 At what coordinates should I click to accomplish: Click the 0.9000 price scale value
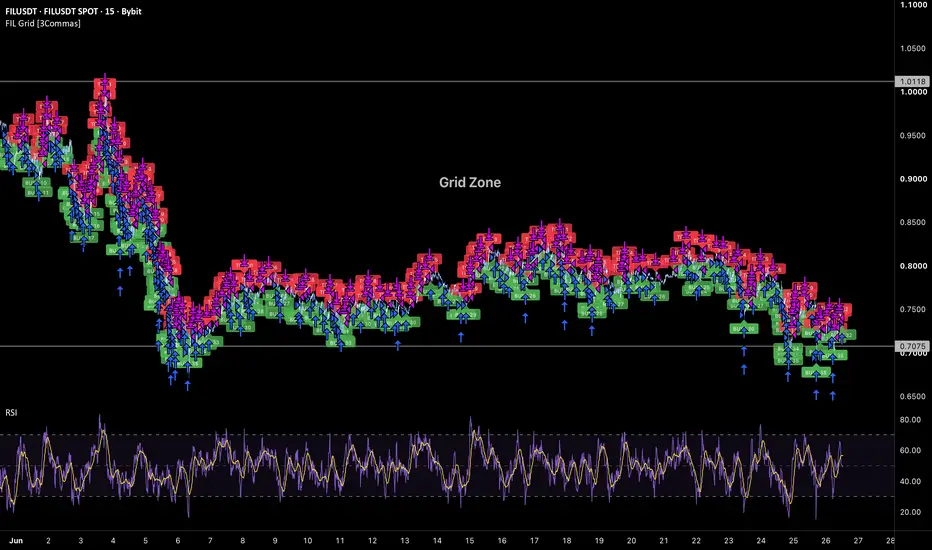(x=913, y=179)
